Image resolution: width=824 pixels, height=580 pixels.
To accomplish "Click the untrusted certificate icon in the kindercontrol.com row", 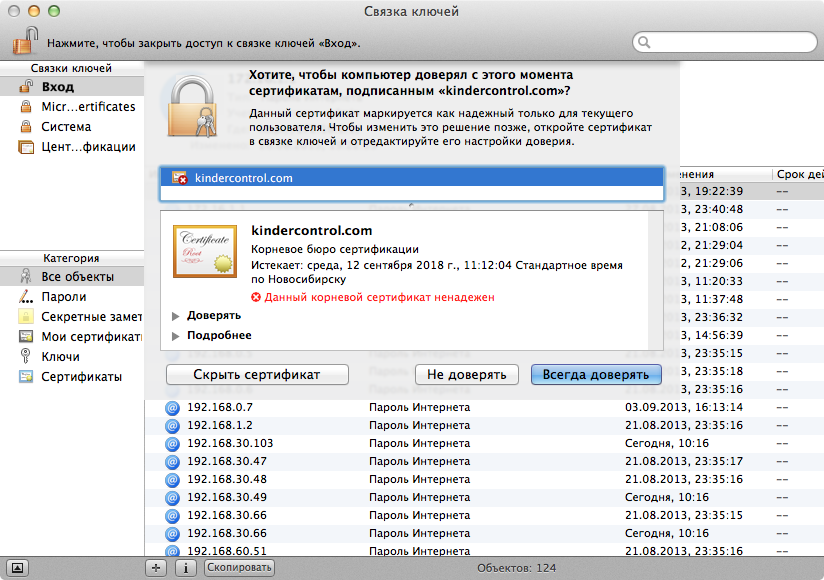I will tap(179, 178).
